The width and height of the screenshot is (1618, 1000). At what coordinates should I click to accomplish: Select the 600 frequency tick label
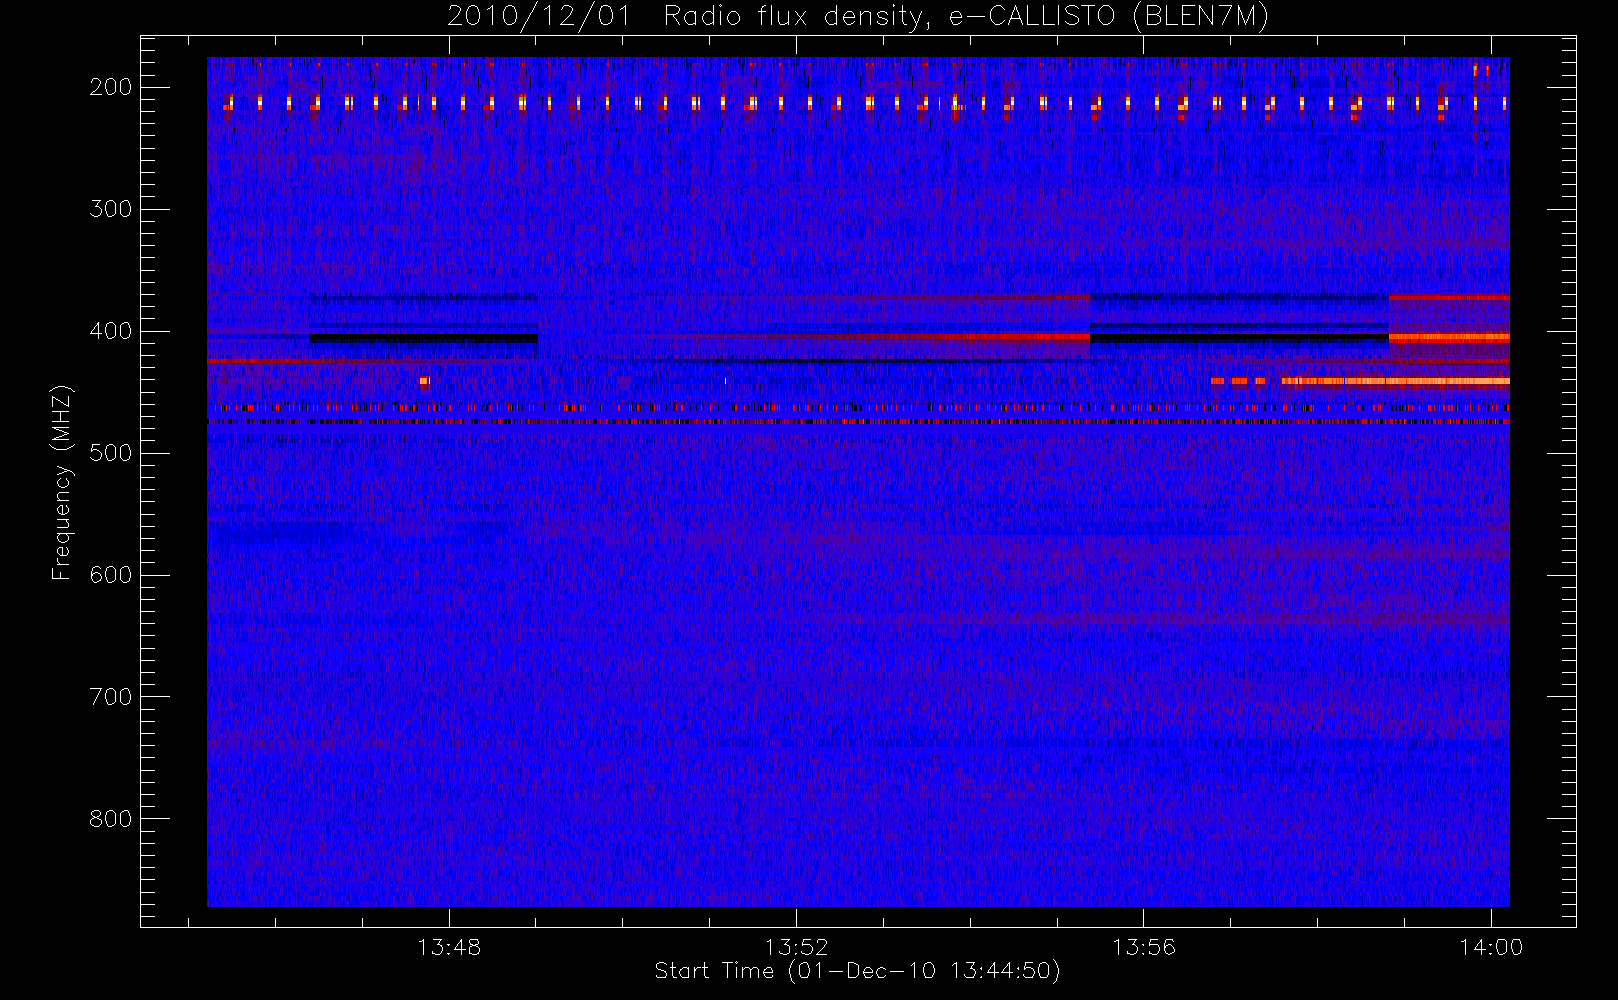click(111, 575)
